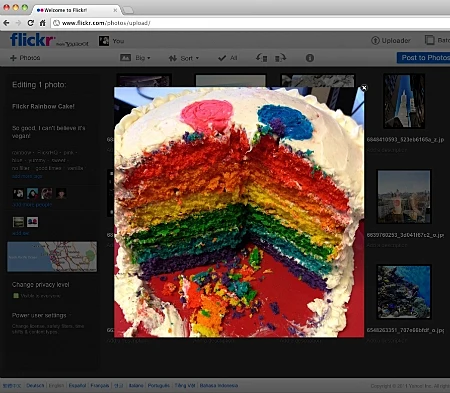Click 'Change privacy level'
Viewport: 450px width, 393px height.
(x=41, y=285)
